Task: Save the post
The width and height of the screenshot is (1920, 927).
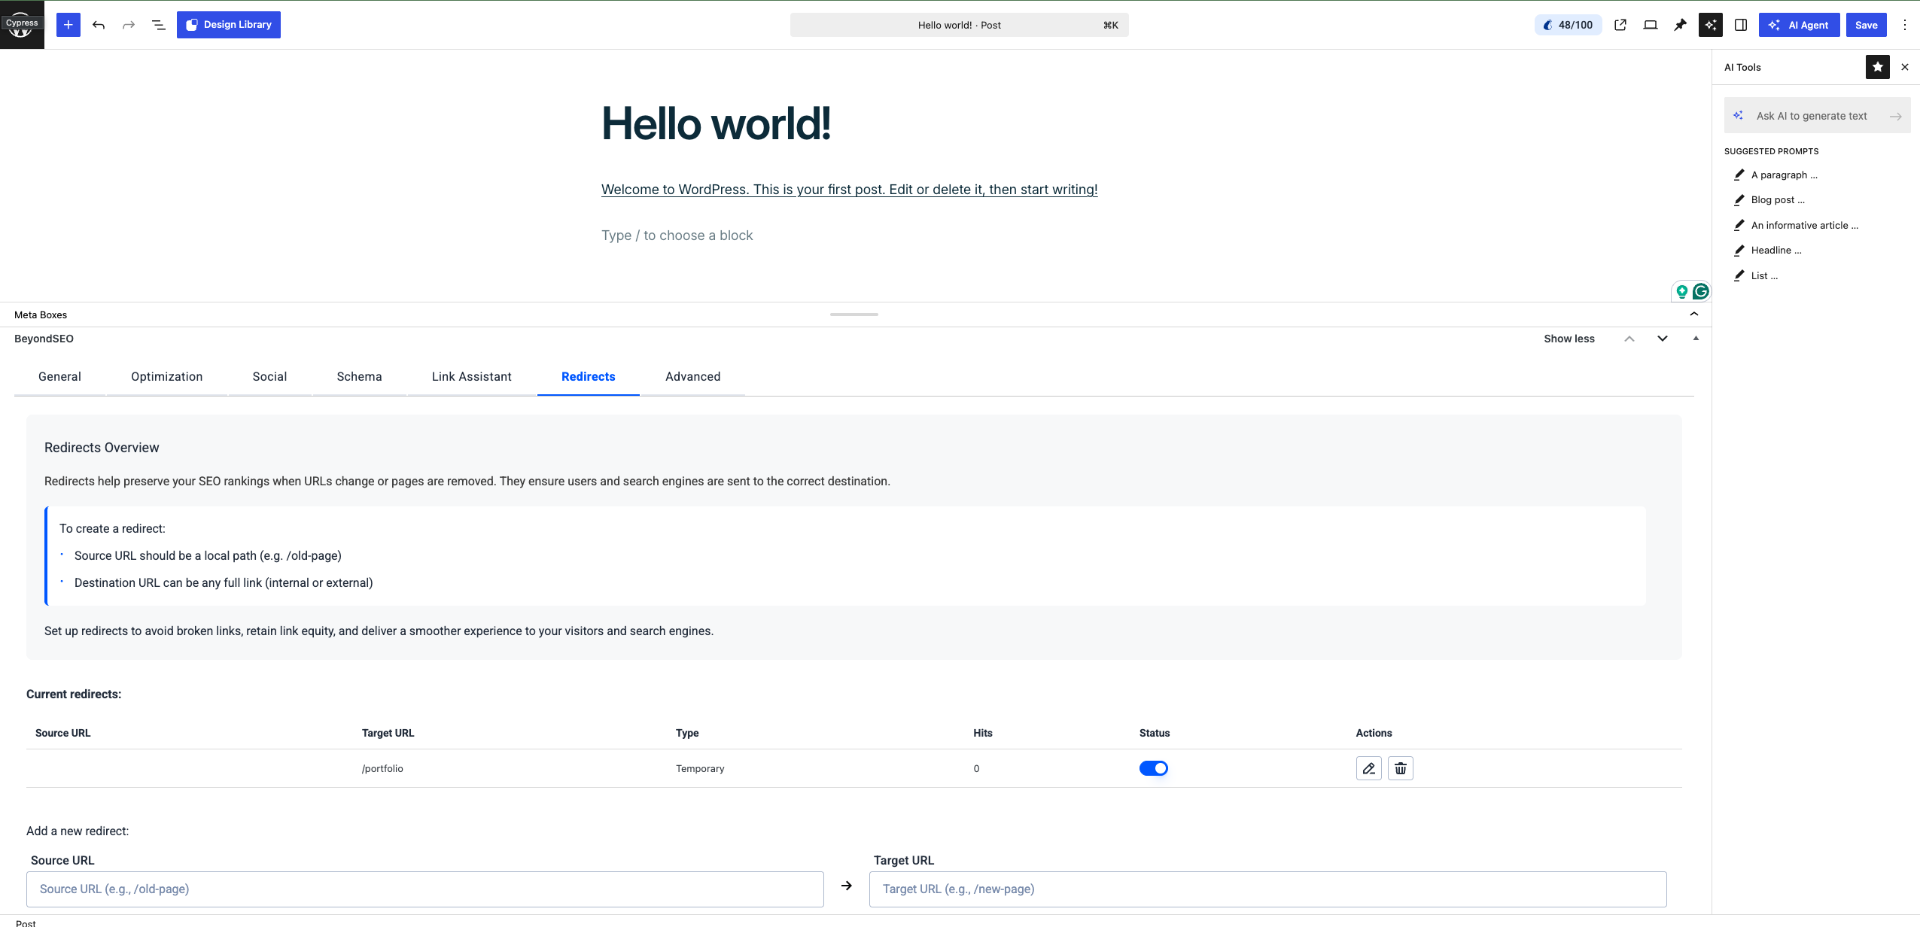Action: pos(1866,25)
